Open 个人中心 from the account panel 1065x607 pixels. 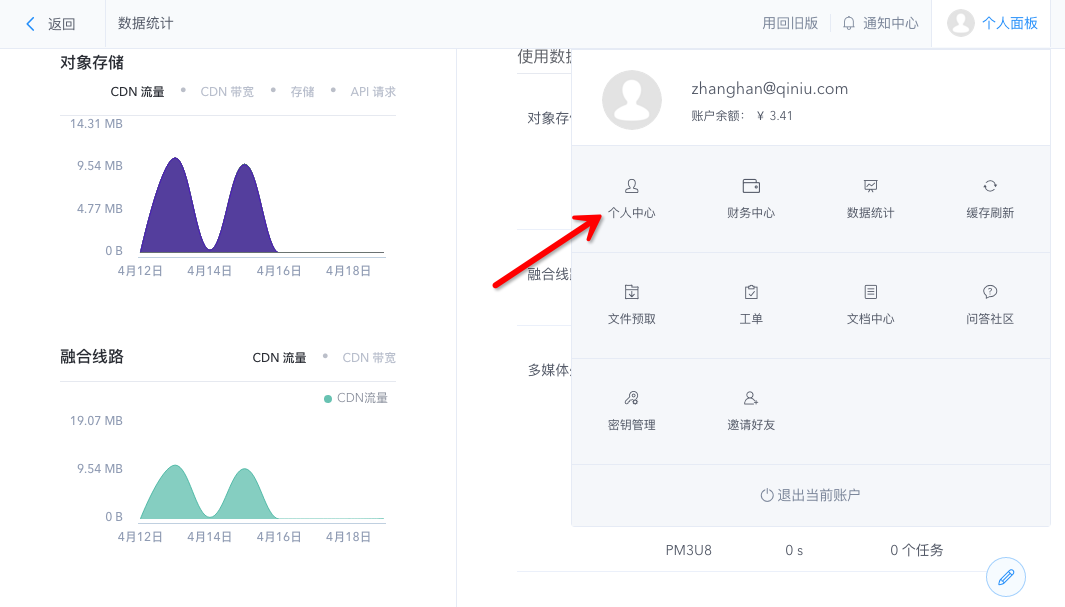(x=631, y=198)
